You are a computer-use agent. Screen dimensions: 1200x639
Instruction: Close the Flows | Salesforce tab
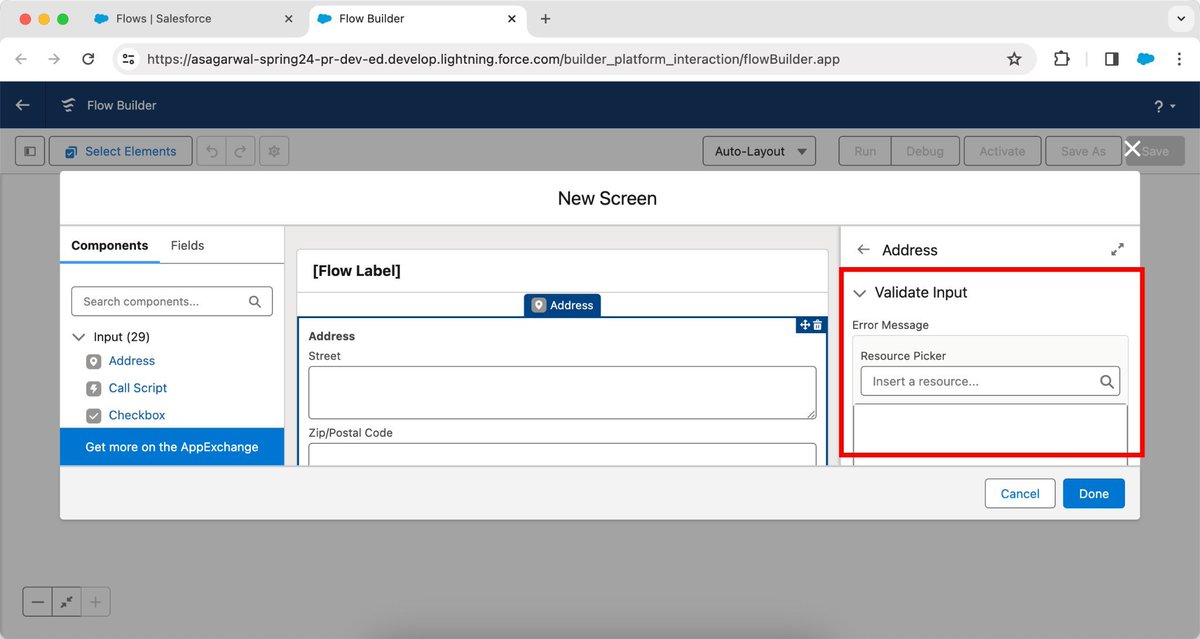289,19
